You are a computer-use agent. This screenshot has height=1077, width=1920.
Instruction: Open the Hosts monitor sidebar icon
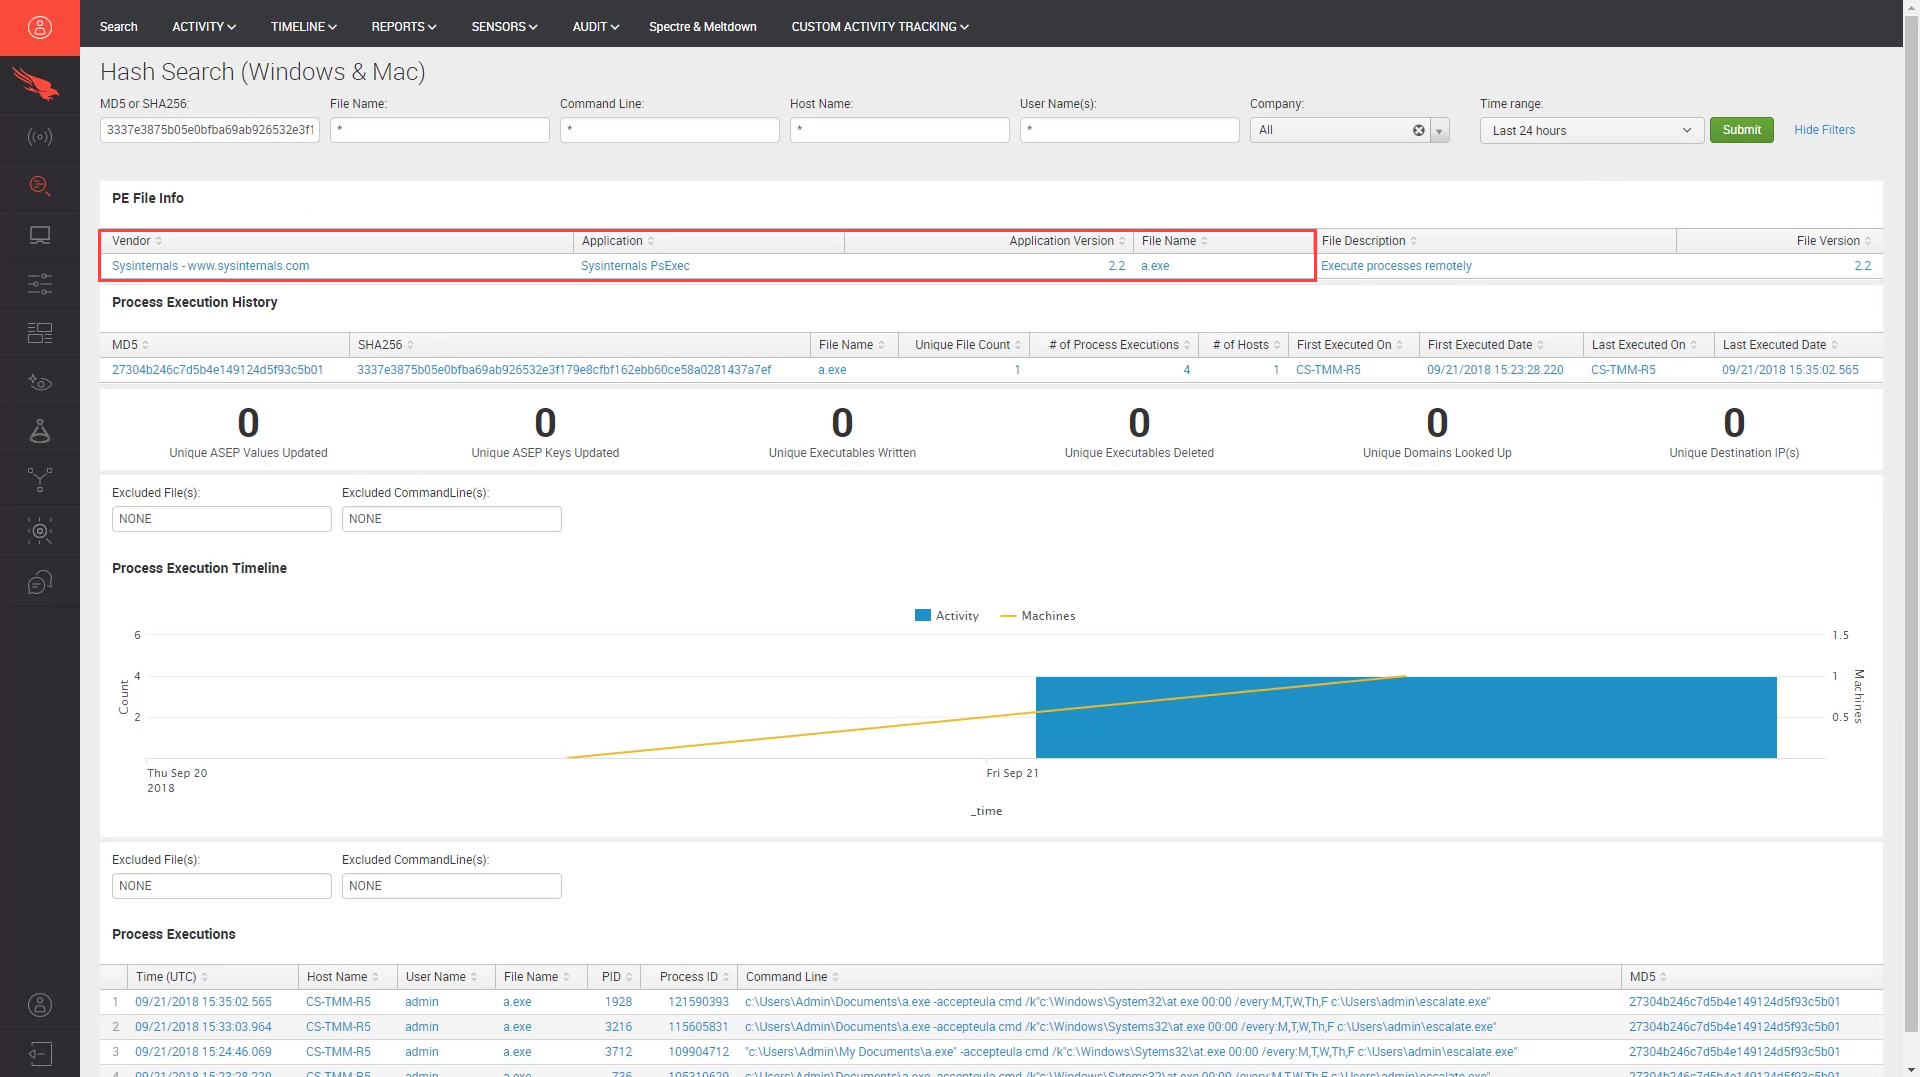tap(40, 235)
